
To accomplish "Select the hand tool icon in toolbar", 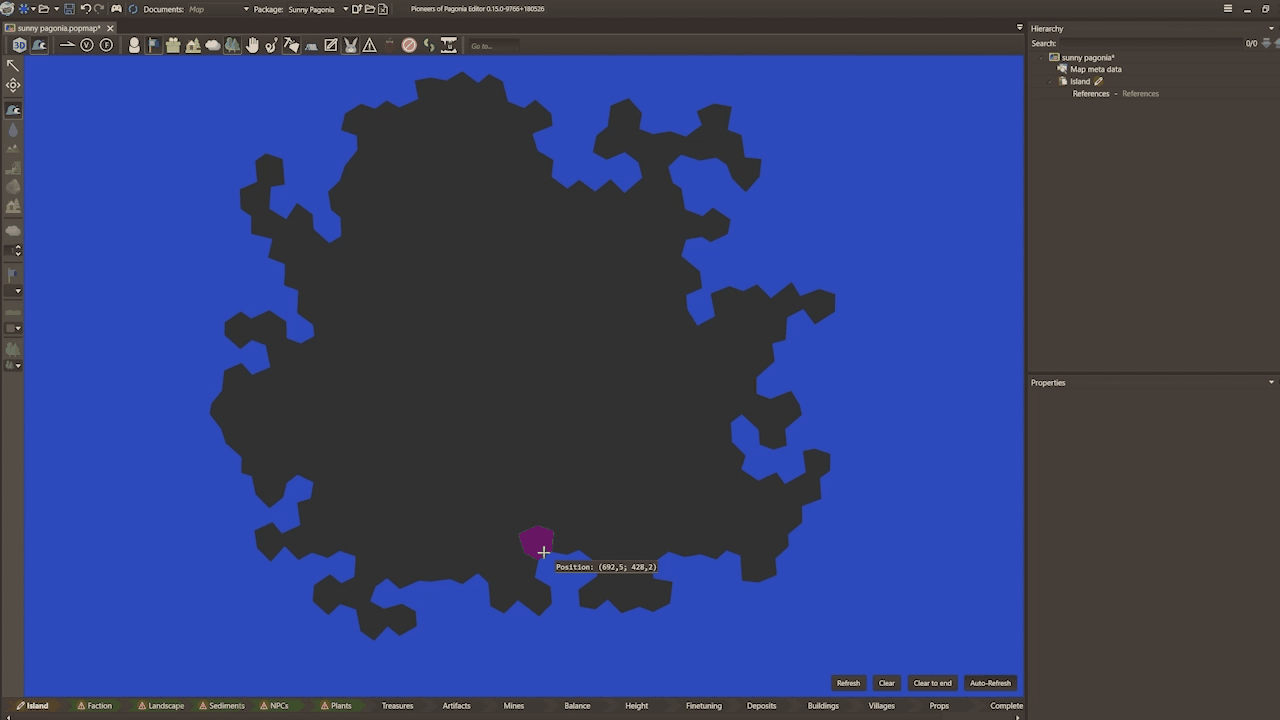I will (252, 45).
